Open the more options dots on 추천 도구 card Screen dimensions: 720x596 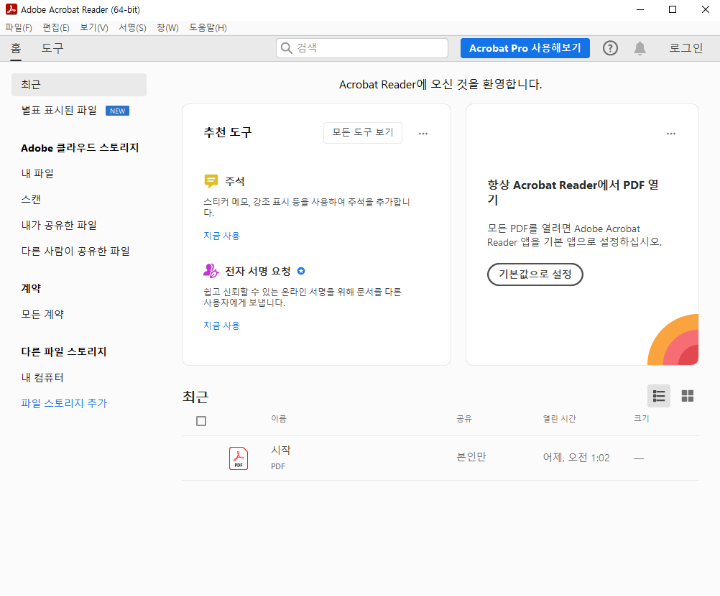click(x=423, y=134)
